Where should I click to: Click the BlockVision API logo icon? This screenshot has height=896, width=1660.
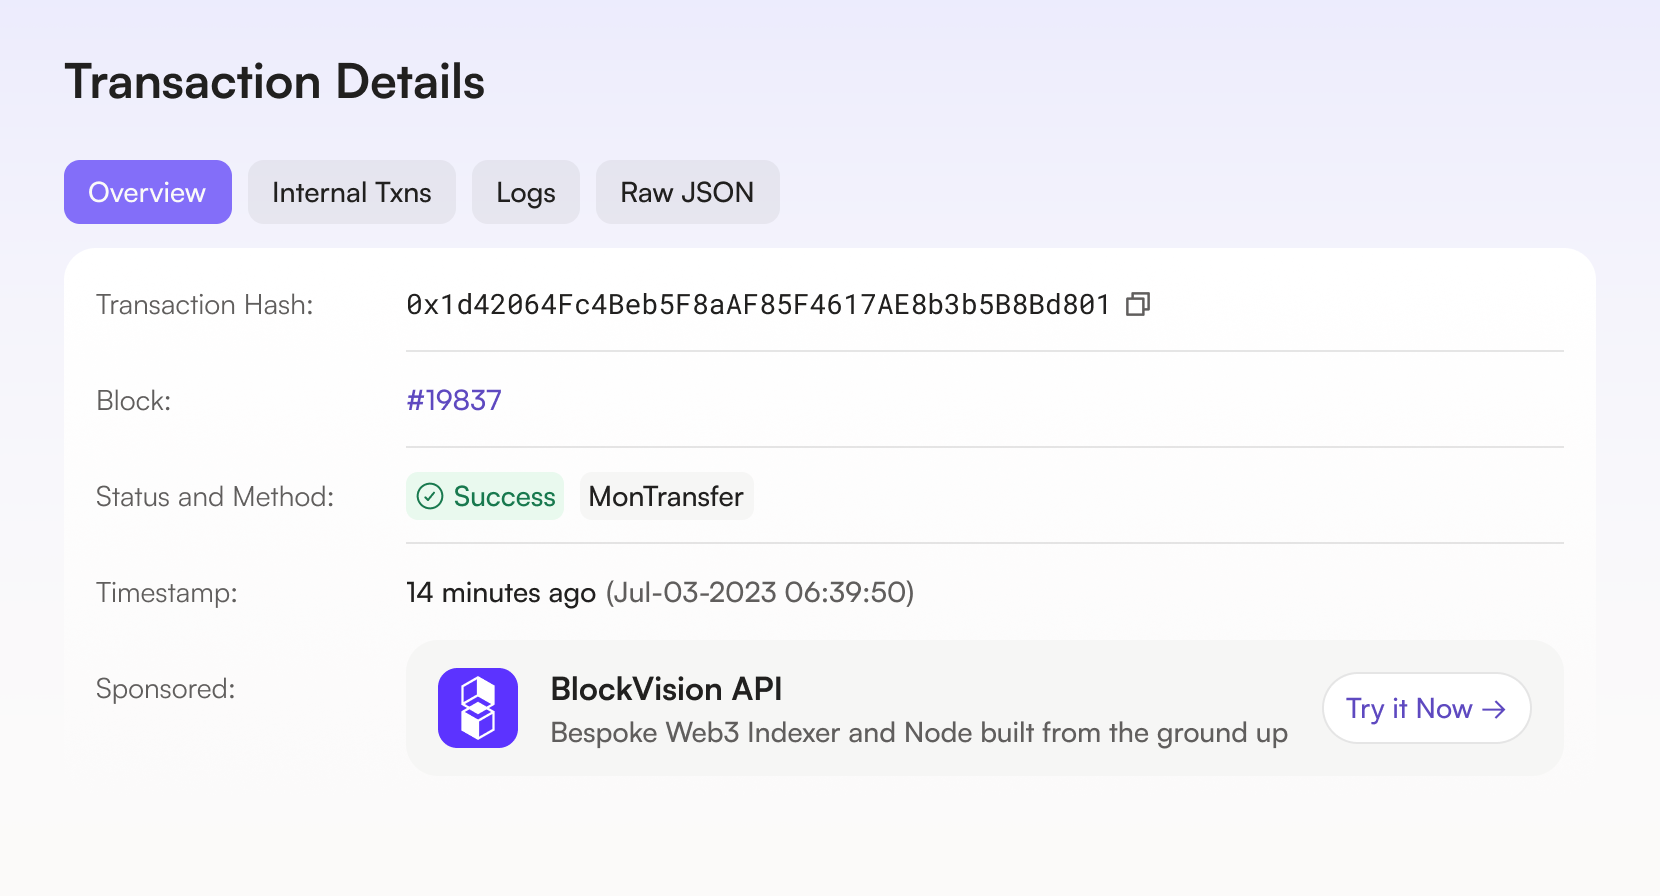point(478,708)
